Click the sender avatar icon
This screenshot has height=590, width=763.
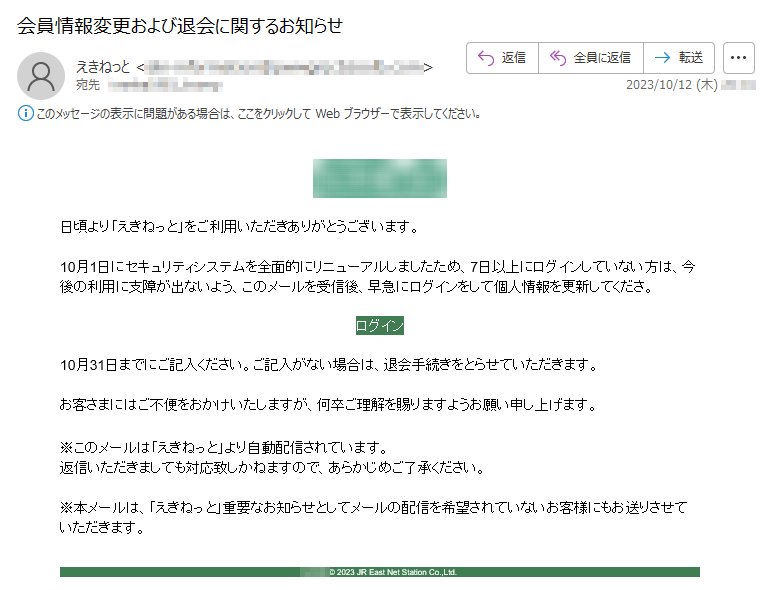click(x=41, y=76)
